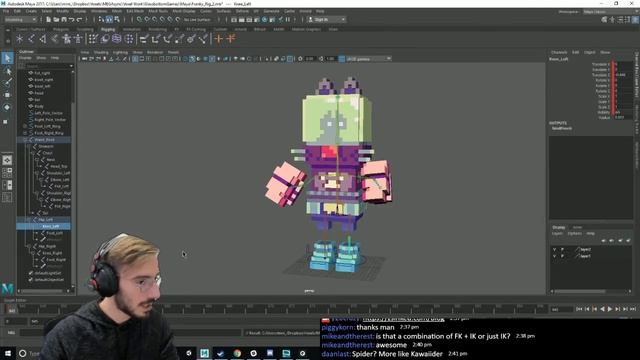Open the File menu

[x=6, y=11]
